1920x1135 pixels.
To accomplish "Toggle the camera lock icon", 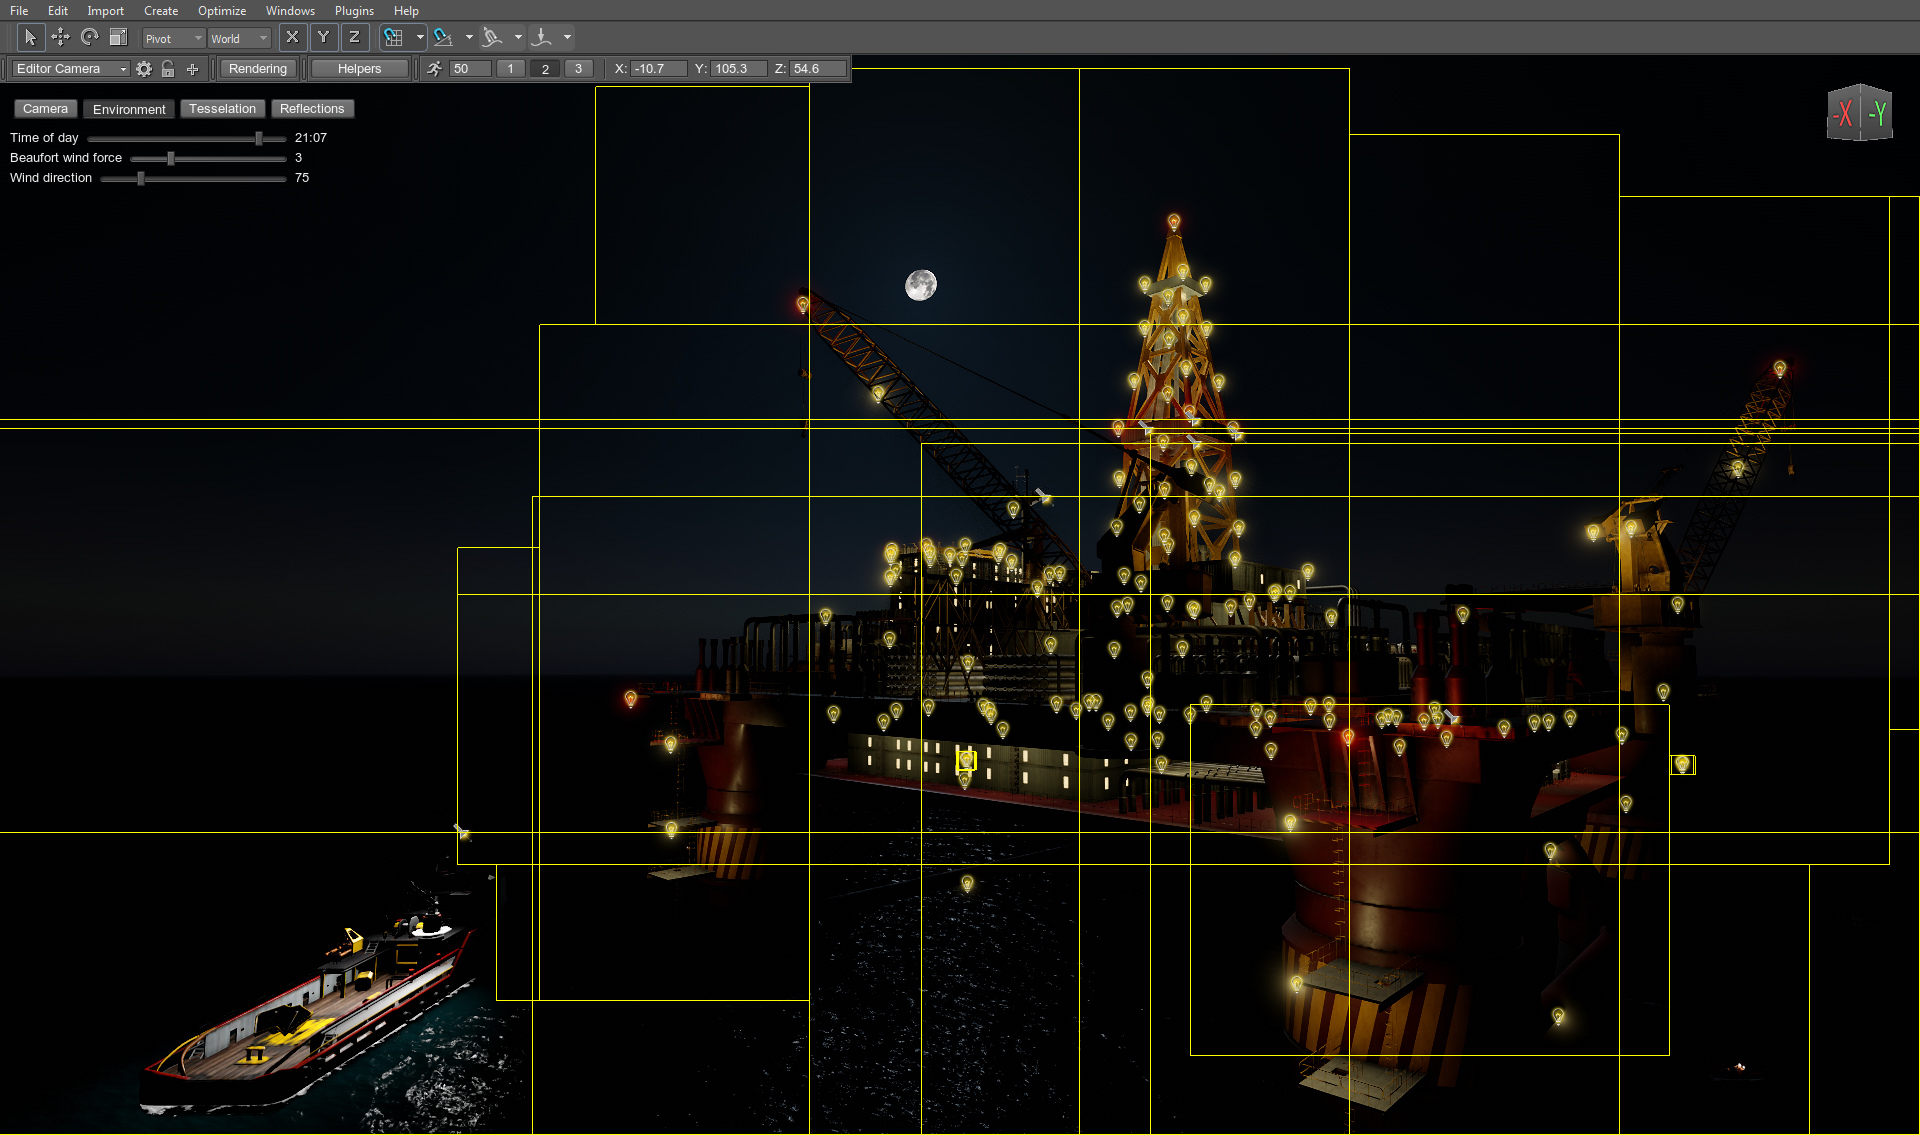I will (x=168, y=69).
